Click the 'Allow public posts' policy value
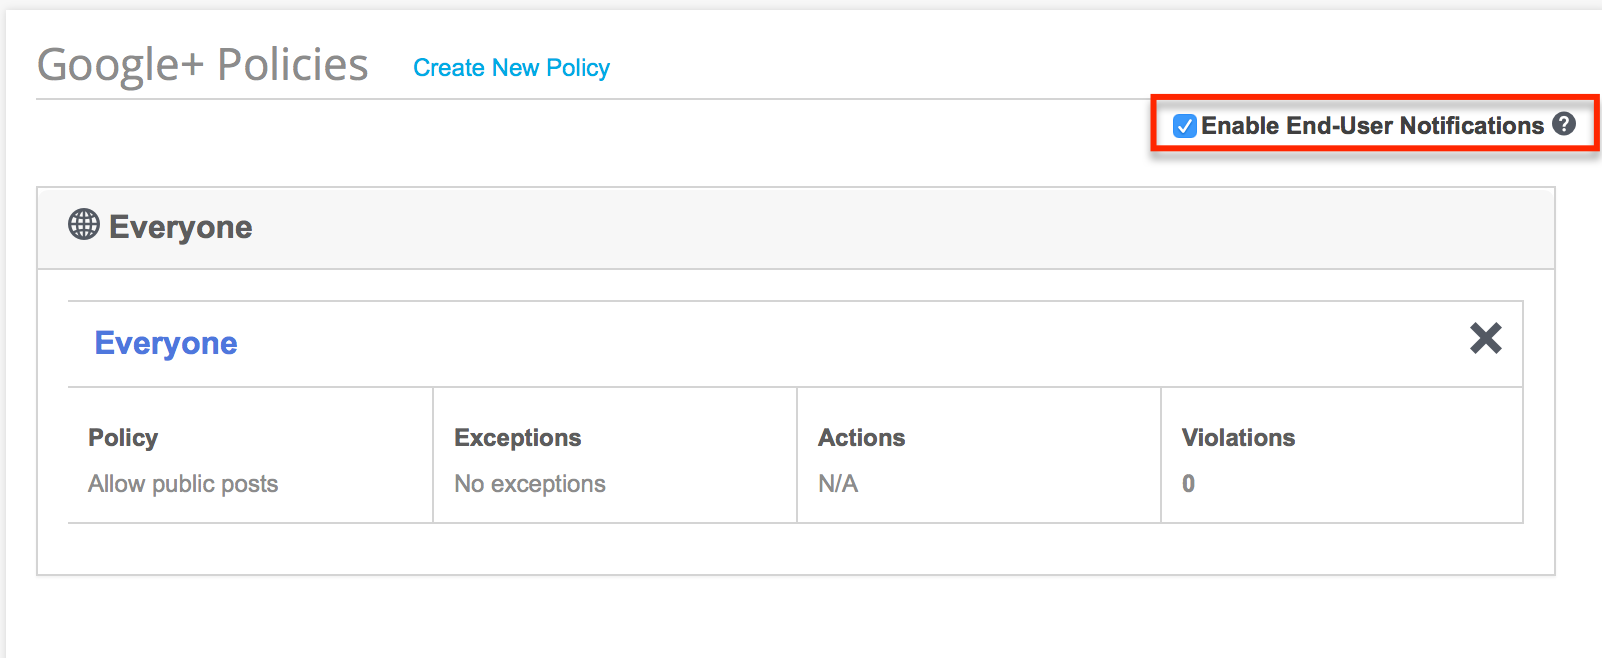1602x658 pixels. [183, 484]
